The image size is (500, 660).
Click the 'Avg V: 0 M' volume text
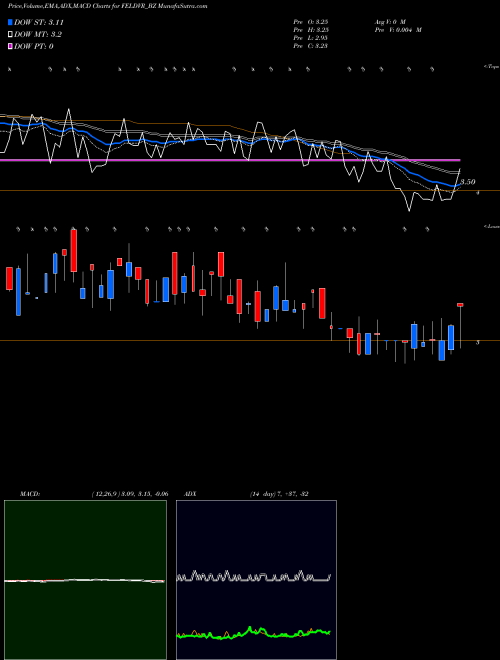point(390,21)
